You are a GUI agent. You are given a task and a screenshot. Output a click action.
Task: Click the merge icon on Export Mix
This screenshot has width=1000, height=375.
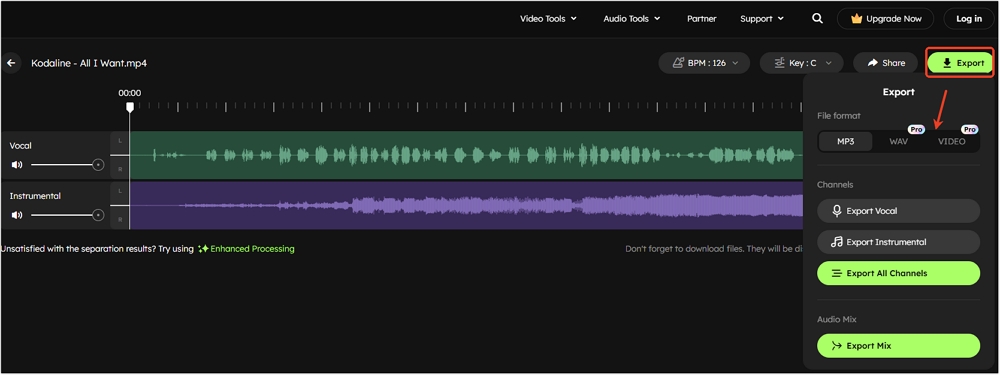(x=837, y=346)
